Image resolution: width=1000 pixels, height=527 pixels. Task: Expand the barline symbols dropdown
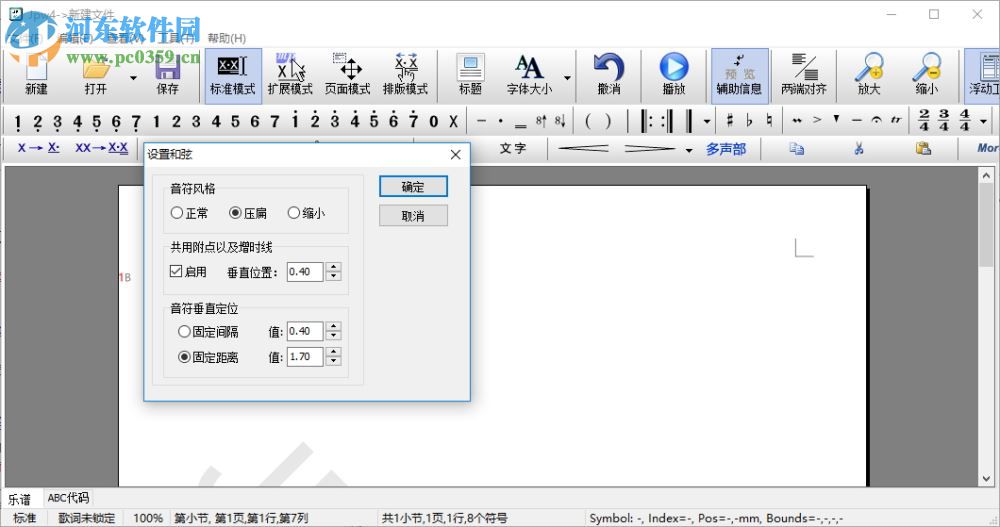coord(707,121)
